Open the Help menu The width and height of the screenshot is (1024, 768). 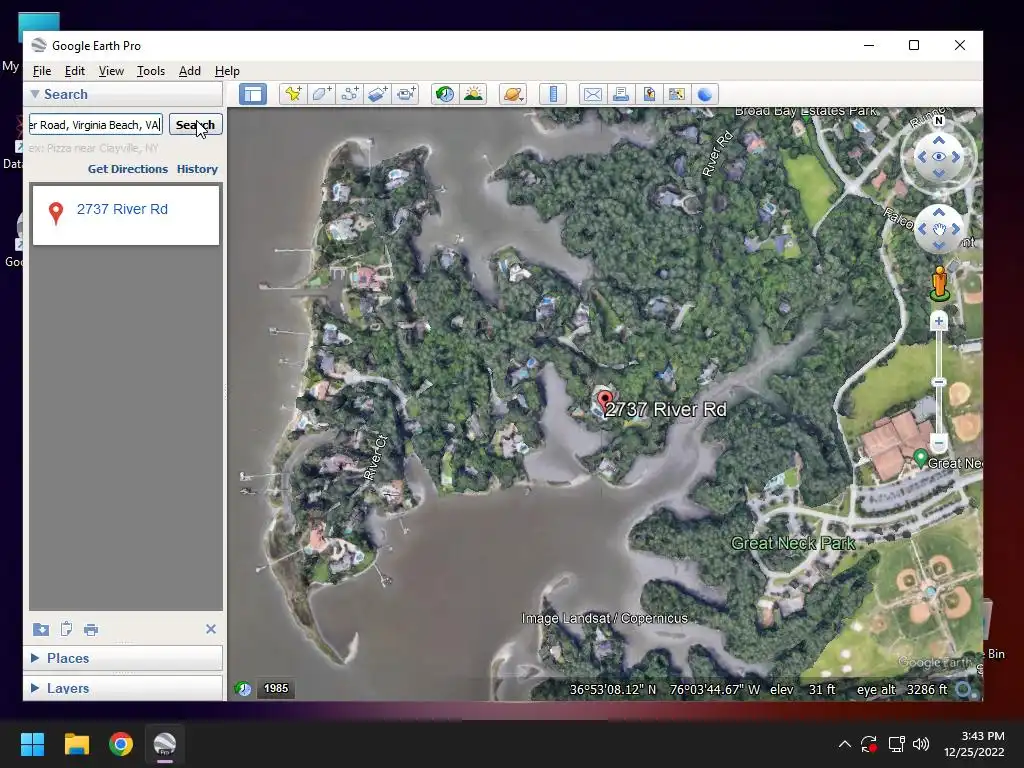point(227,71)
